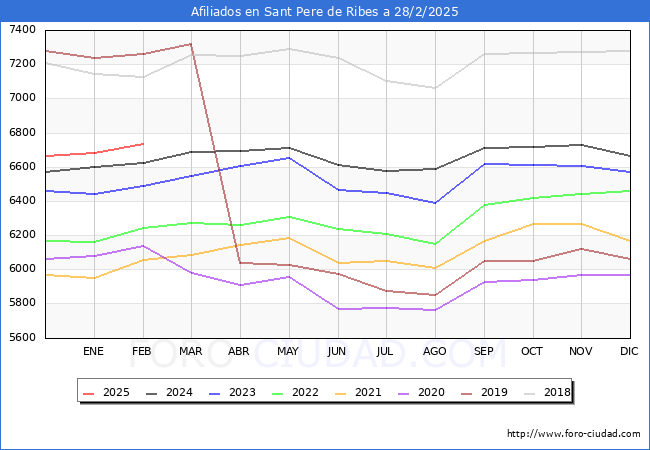The image size is (650, 450).
Task: Click the 6000 y-axis value
Action: click(22, 269)
